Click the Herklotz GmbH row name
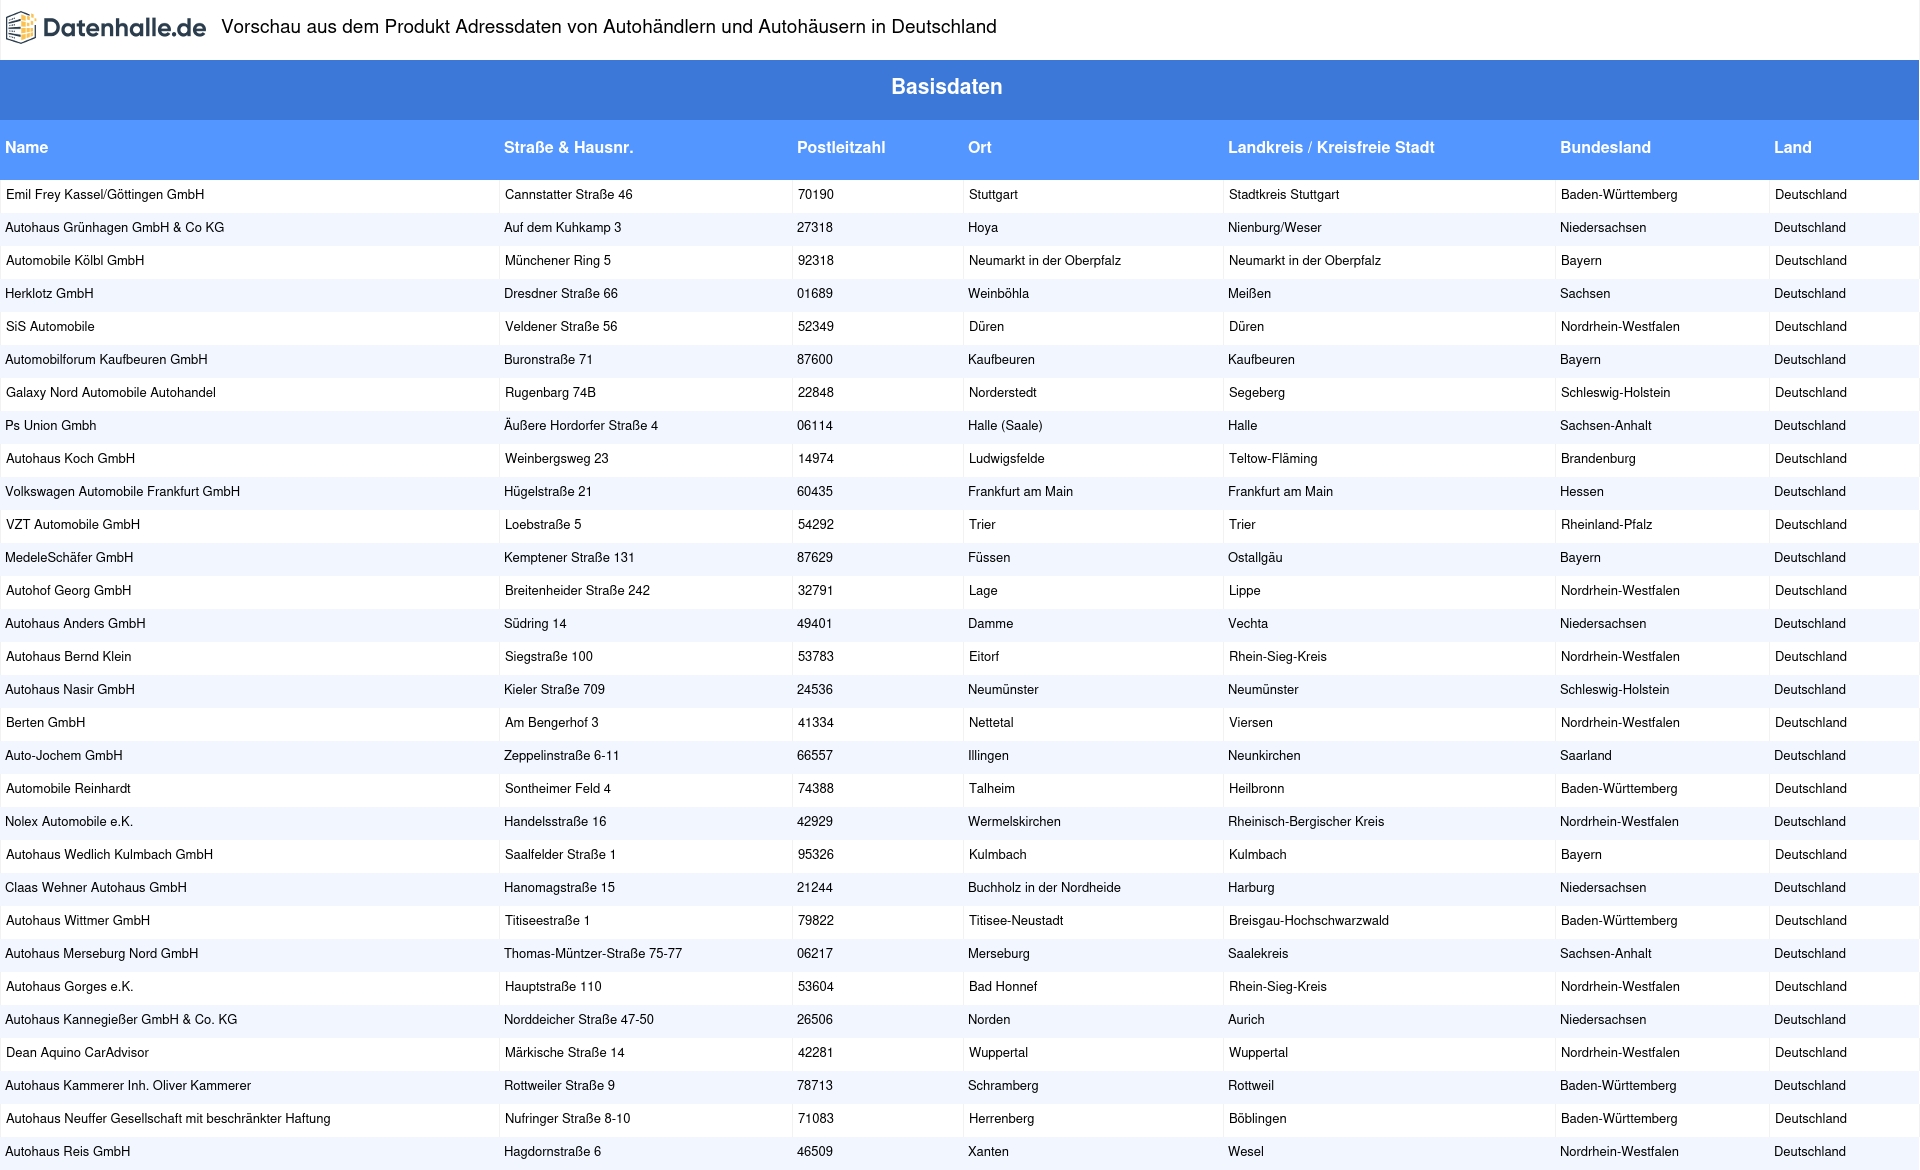This screenshot has height=1170, width=1920. tap(49, 294)
